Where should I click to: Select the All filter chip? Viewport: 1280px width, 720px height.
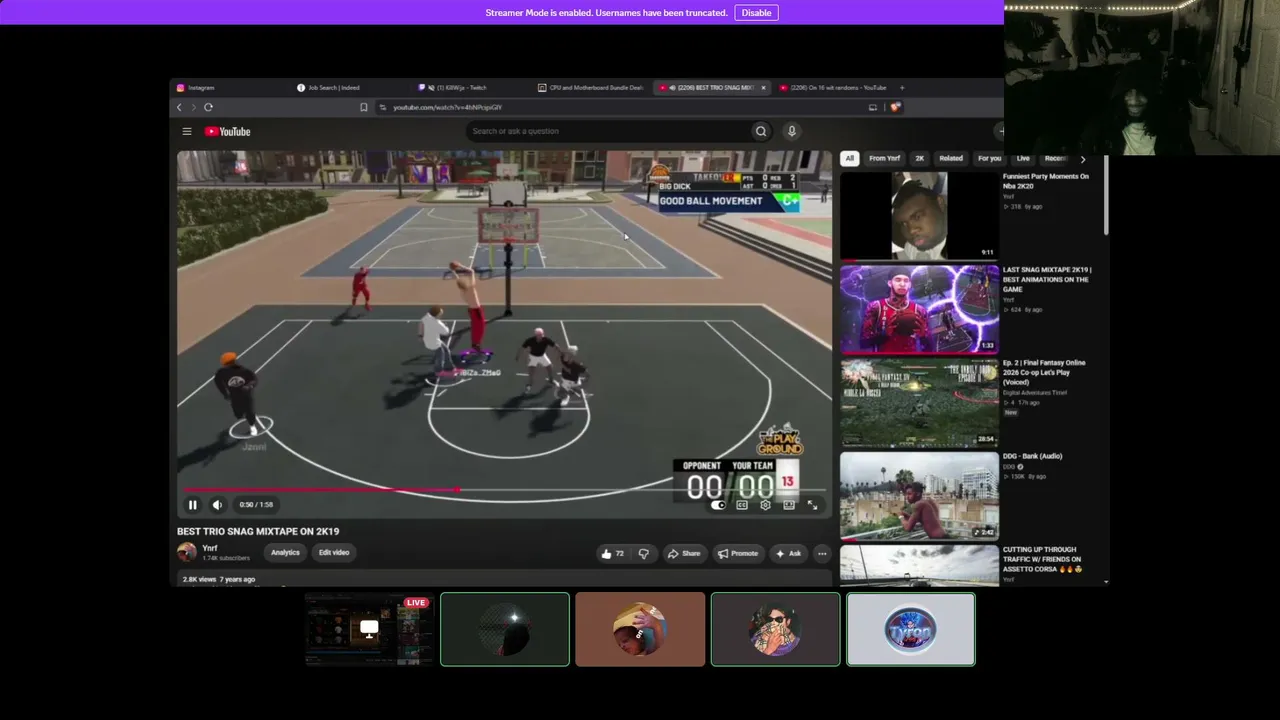tap(849, 158)
